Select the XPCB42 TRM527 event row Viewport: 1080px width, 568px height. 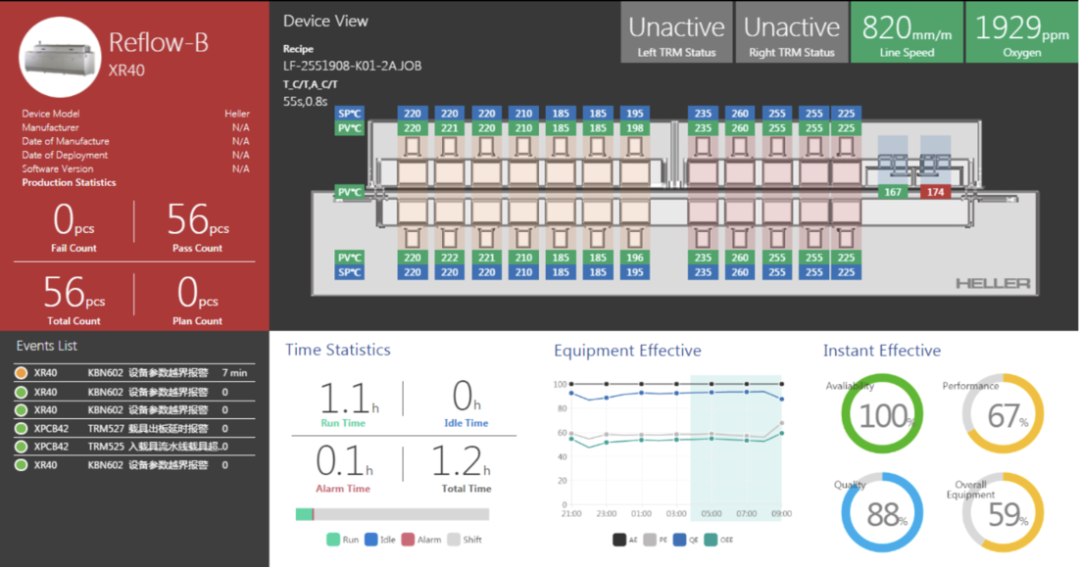(134, 428)
